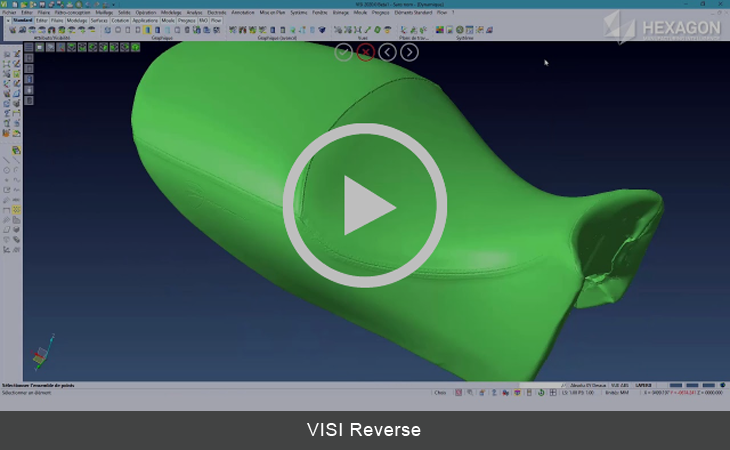Click the 3D axis triad in viewport corner
The width and height of the screenshot is (730, 450).
(x=42, y=353)
